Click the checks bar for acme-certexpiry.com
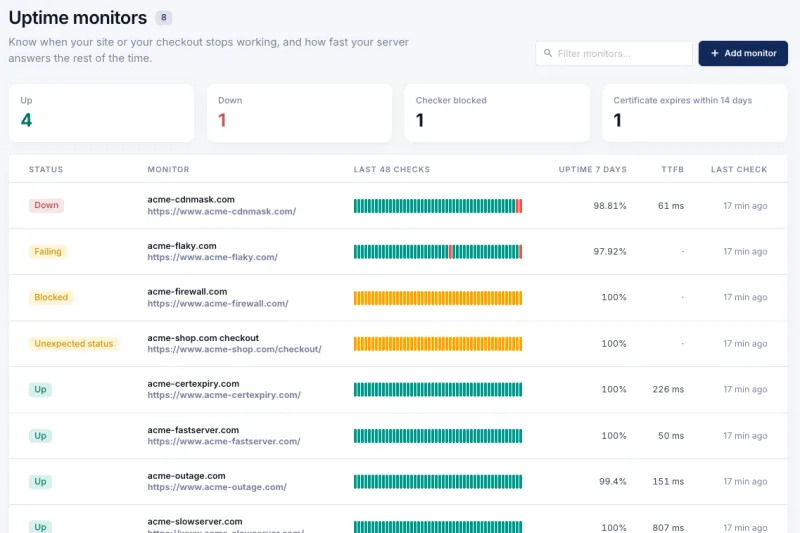The height and width of the screenshot is (533, 800). point(438,390)
